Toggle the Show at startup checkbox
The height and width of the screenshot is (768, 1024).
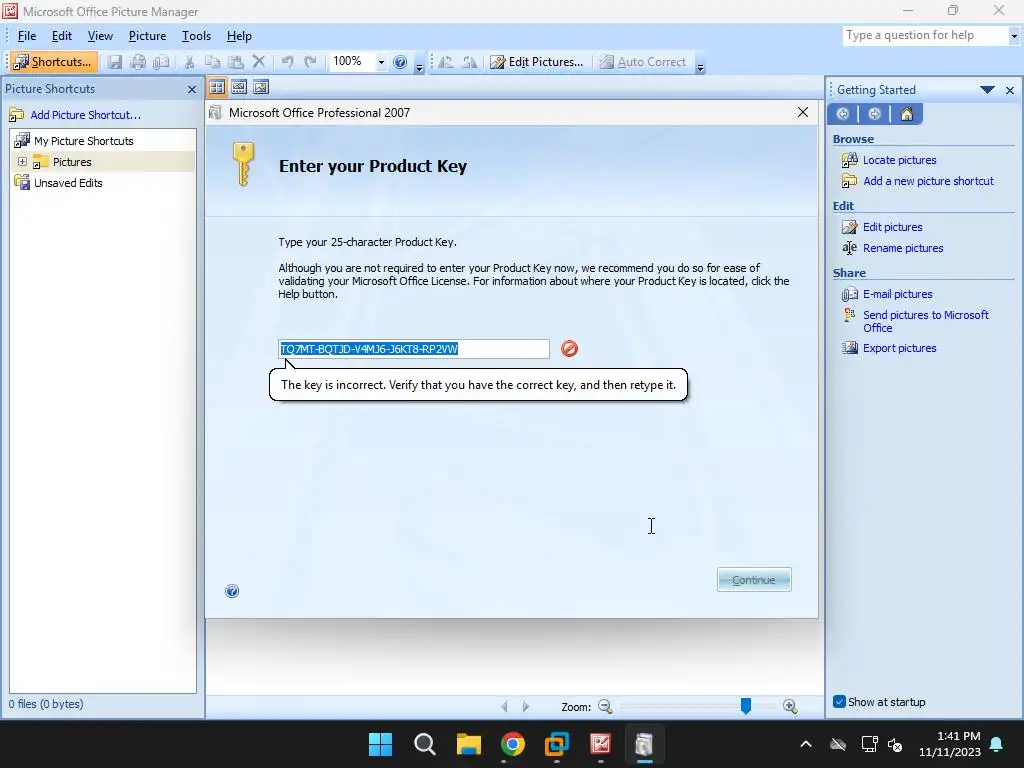839,702
